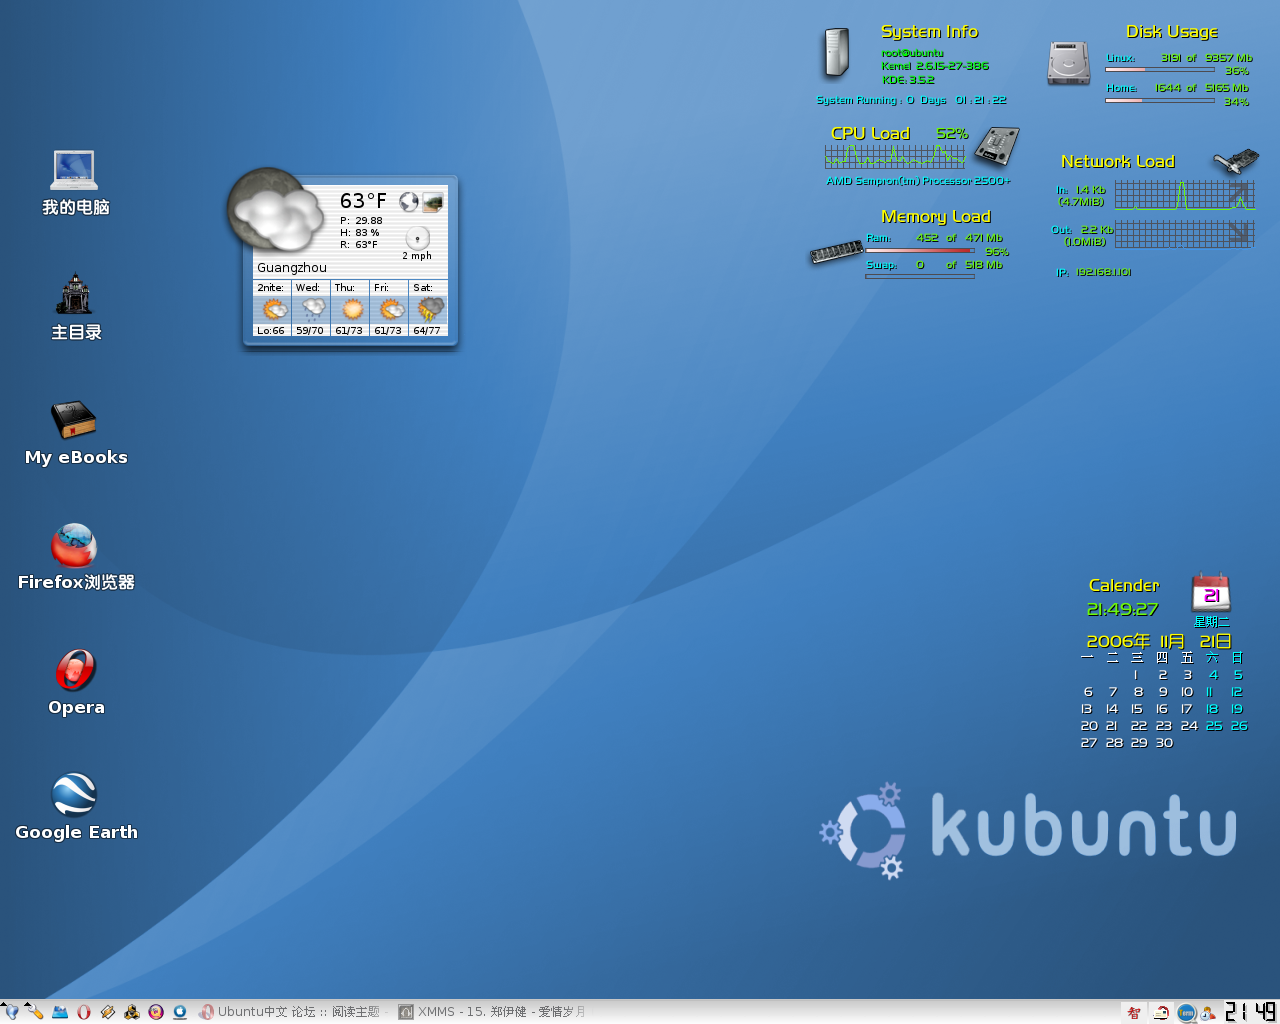The width and height of the screenshot is (1280, 1024).
Task: Click the picture icon in weather widget
Action: [433, 202]
